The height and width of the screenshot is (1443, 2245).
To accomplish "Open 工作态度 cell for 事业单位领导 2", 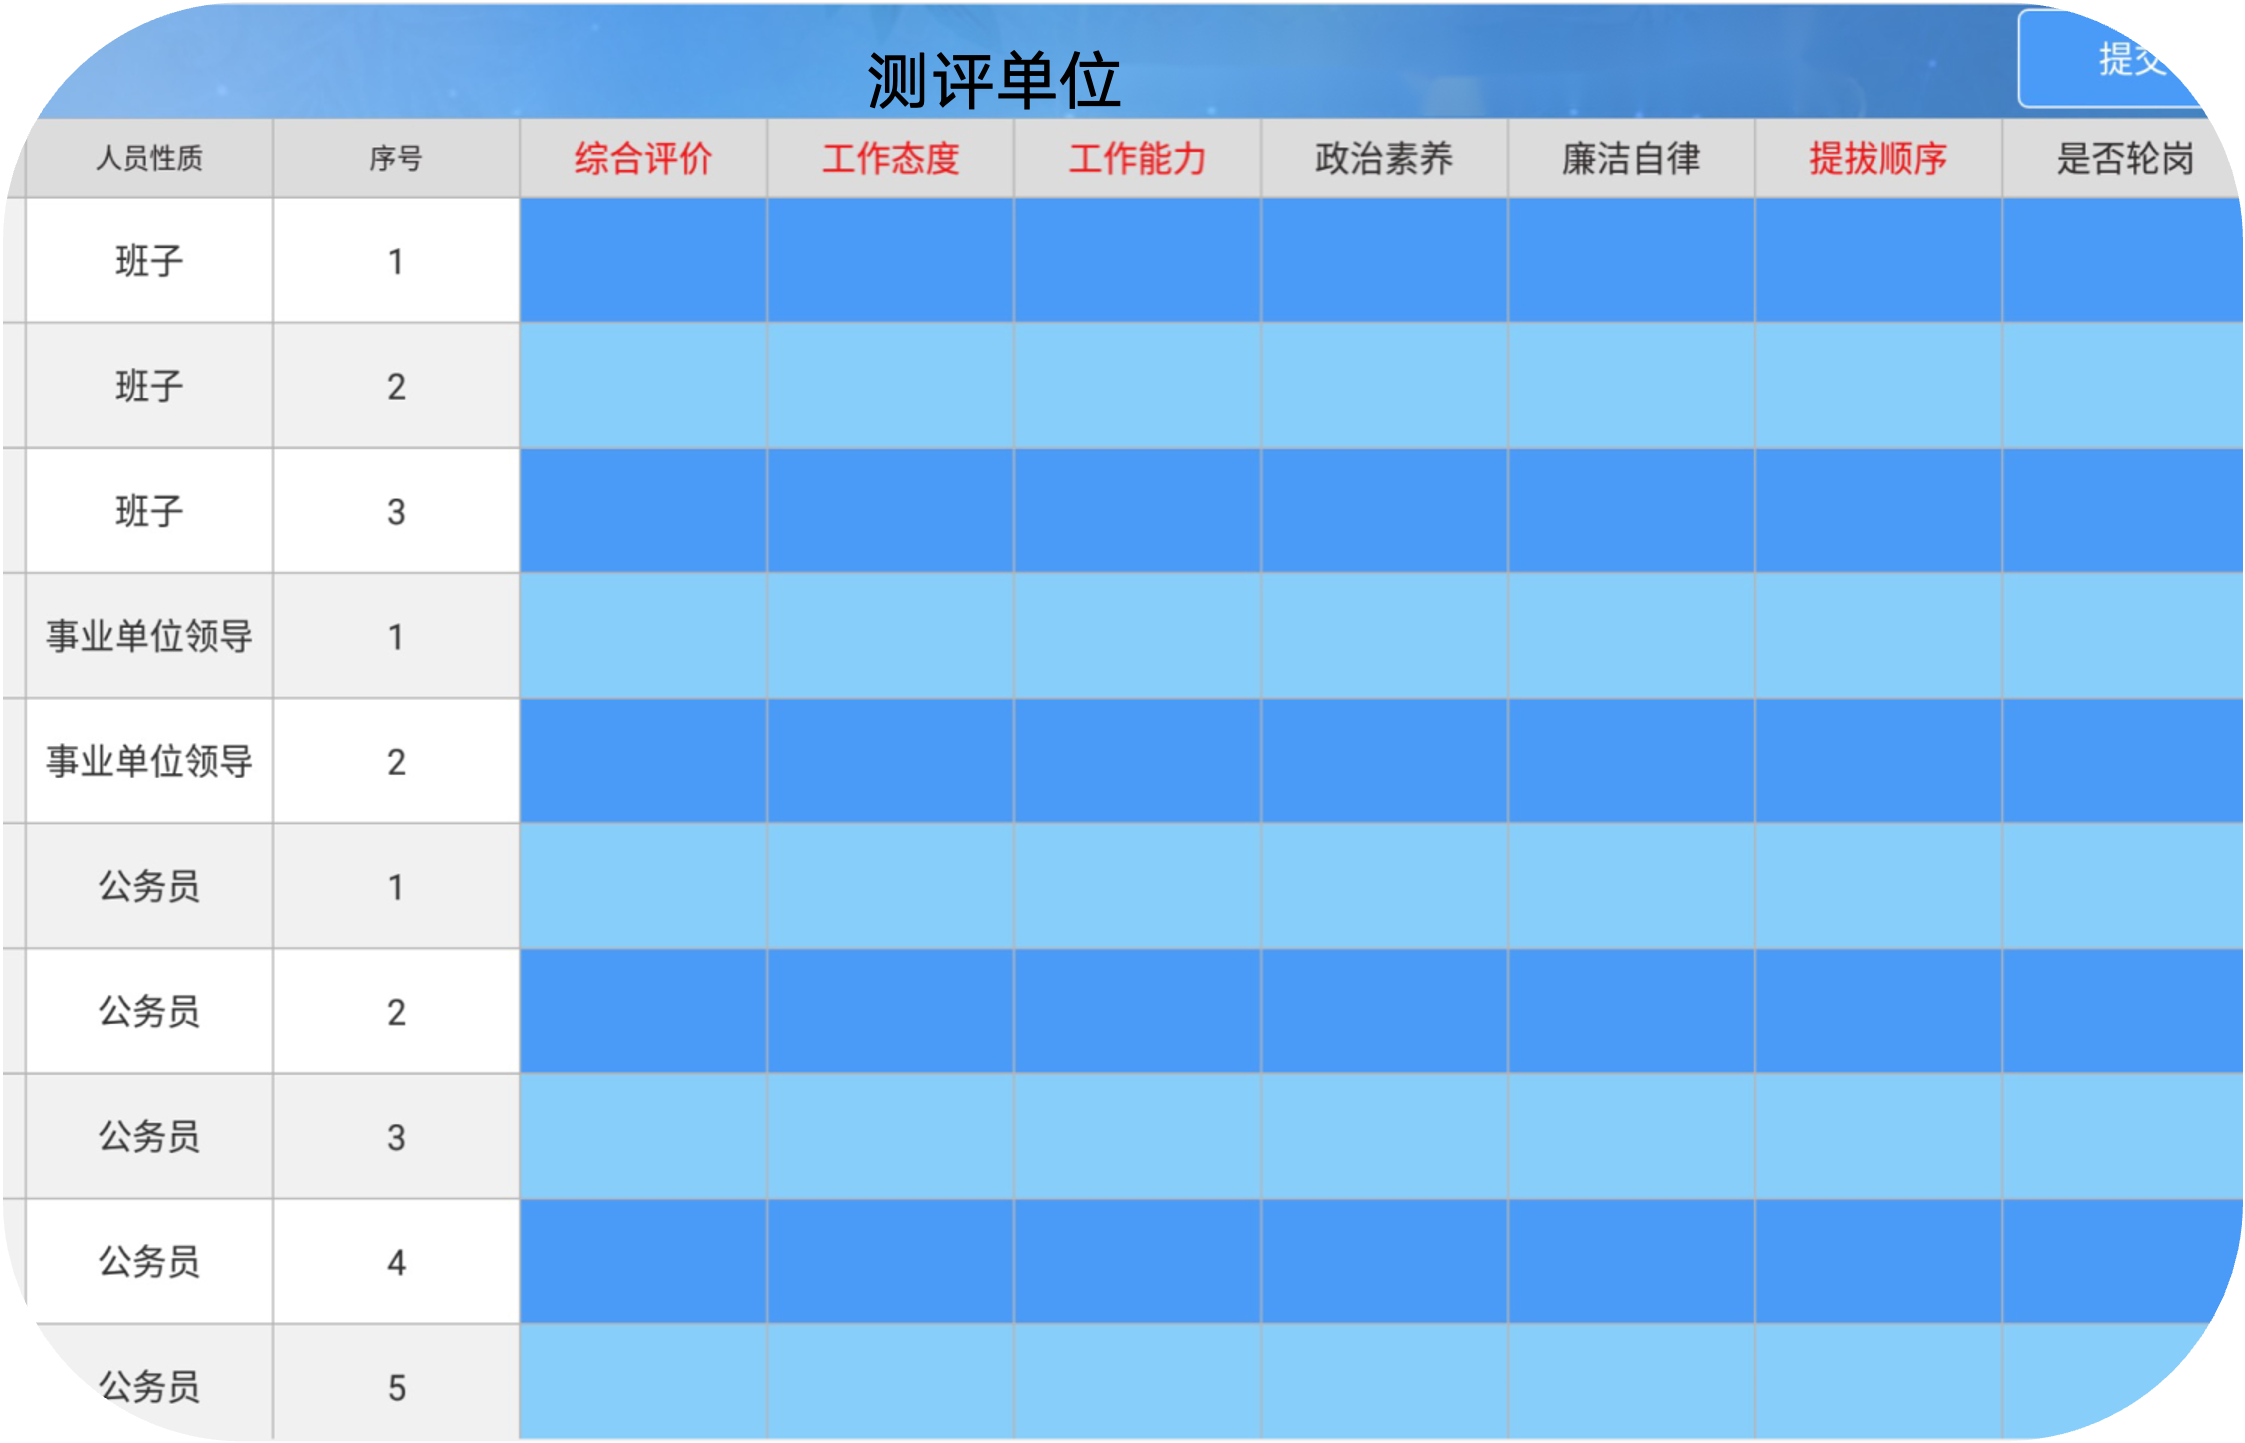I will (x=890, y=760).
